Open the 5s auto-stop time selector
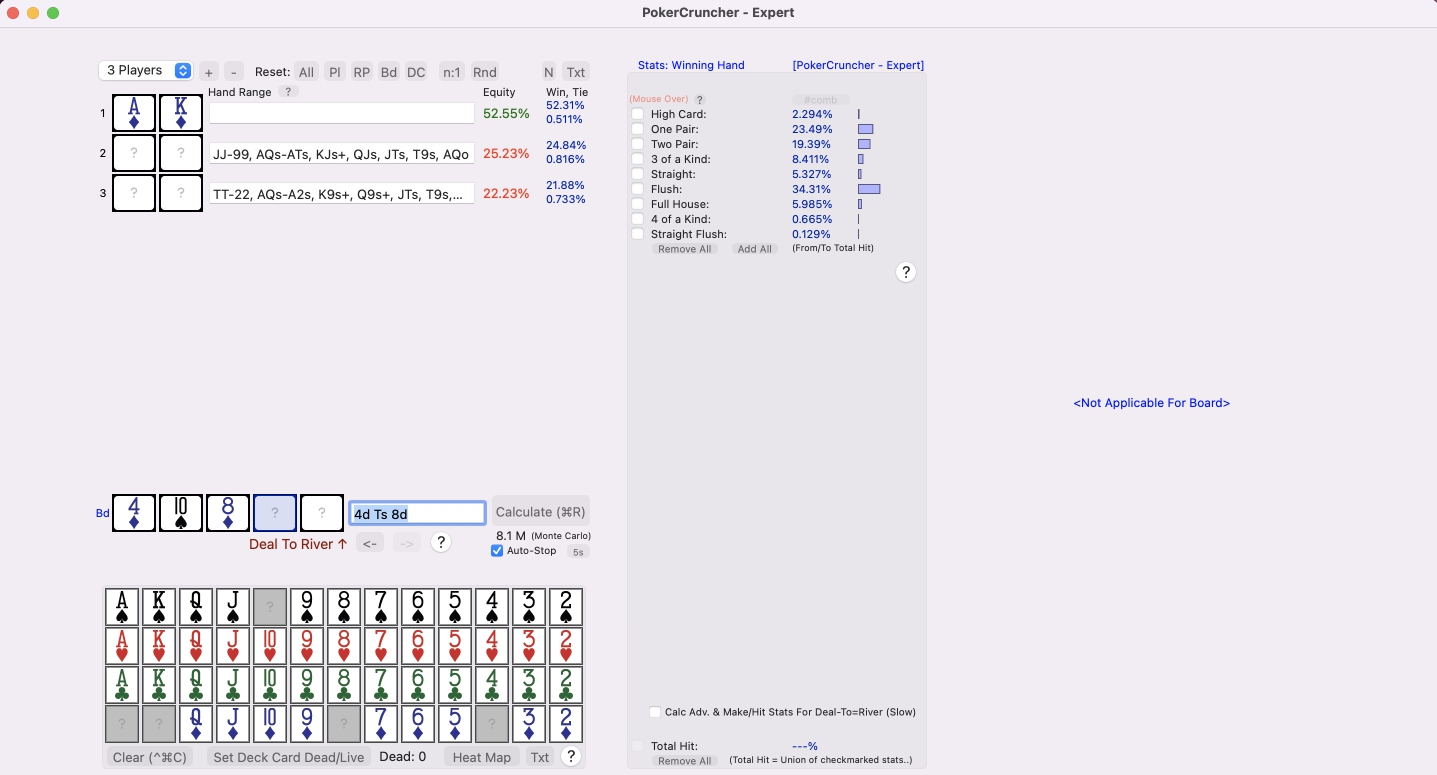Screen dimensions: 1437x775 [x=578, y=552]
